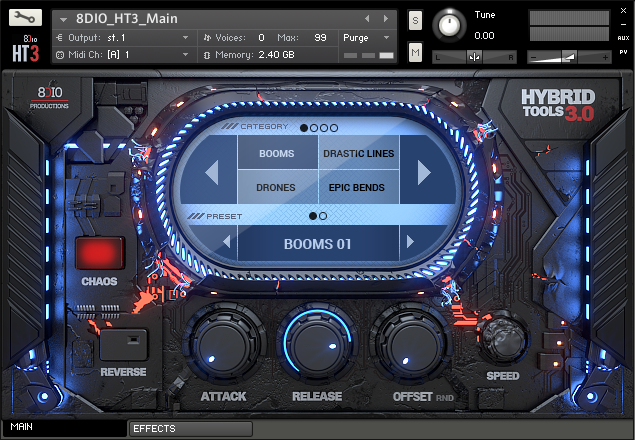Enable the red CHAOS button
The image size is (635, 440).
pos(100,253)
